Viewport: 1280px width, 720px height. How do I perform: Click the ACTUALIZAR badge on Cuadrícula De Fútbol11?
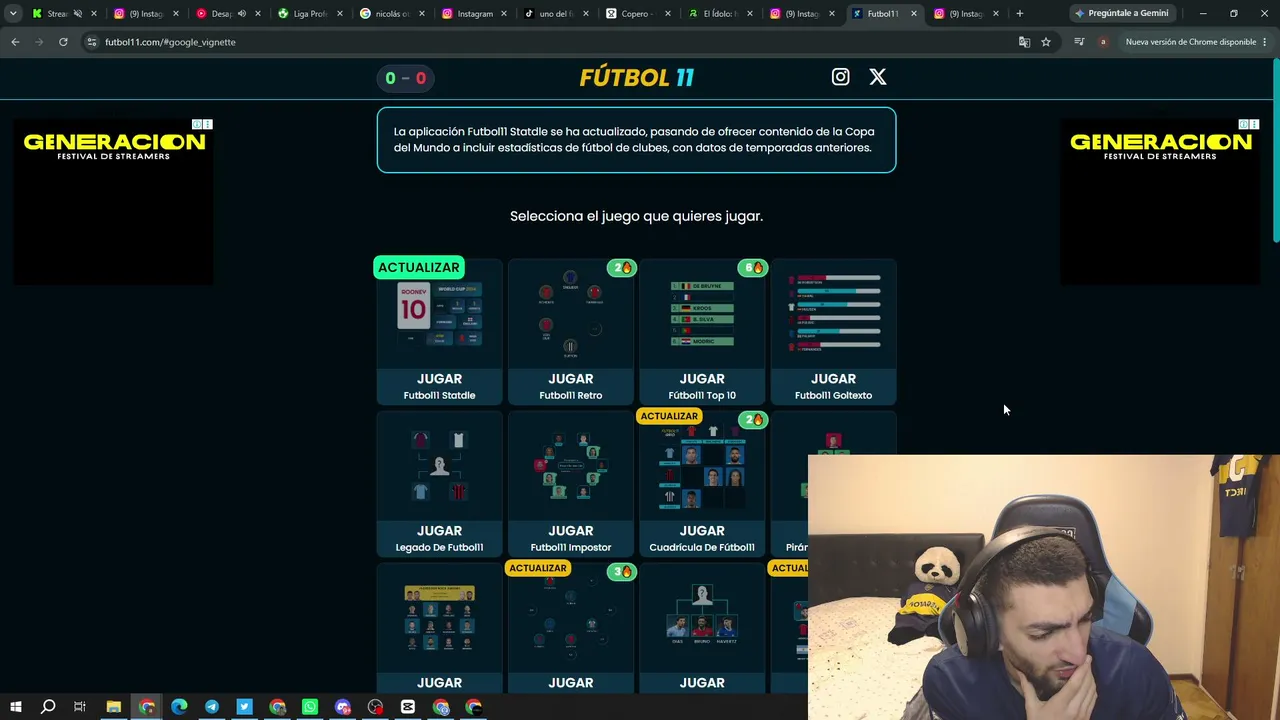tap(669, 416)
